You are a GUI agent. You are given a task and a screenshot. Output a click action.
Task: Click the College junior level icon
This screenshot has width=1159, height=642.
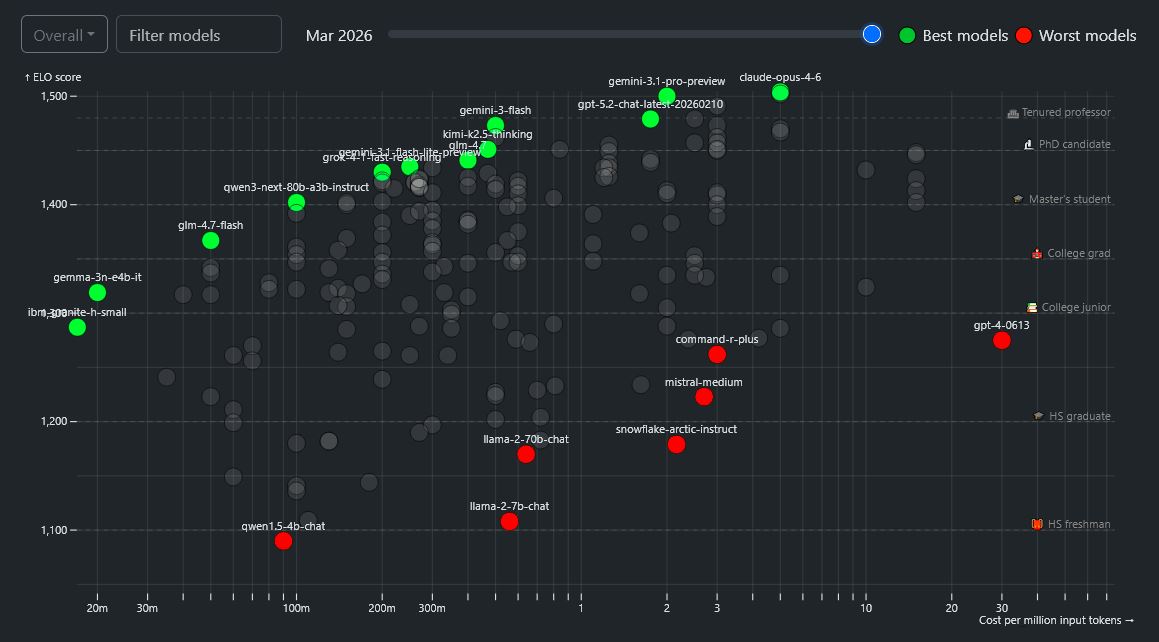point(1032,307)
